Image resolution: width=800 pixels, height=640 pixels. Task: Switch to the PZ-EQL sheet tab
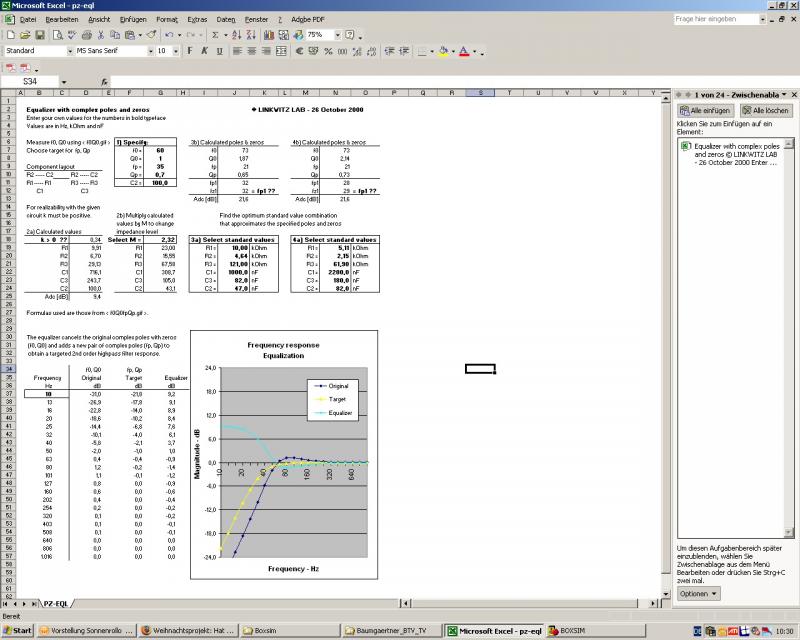point(54,604)
